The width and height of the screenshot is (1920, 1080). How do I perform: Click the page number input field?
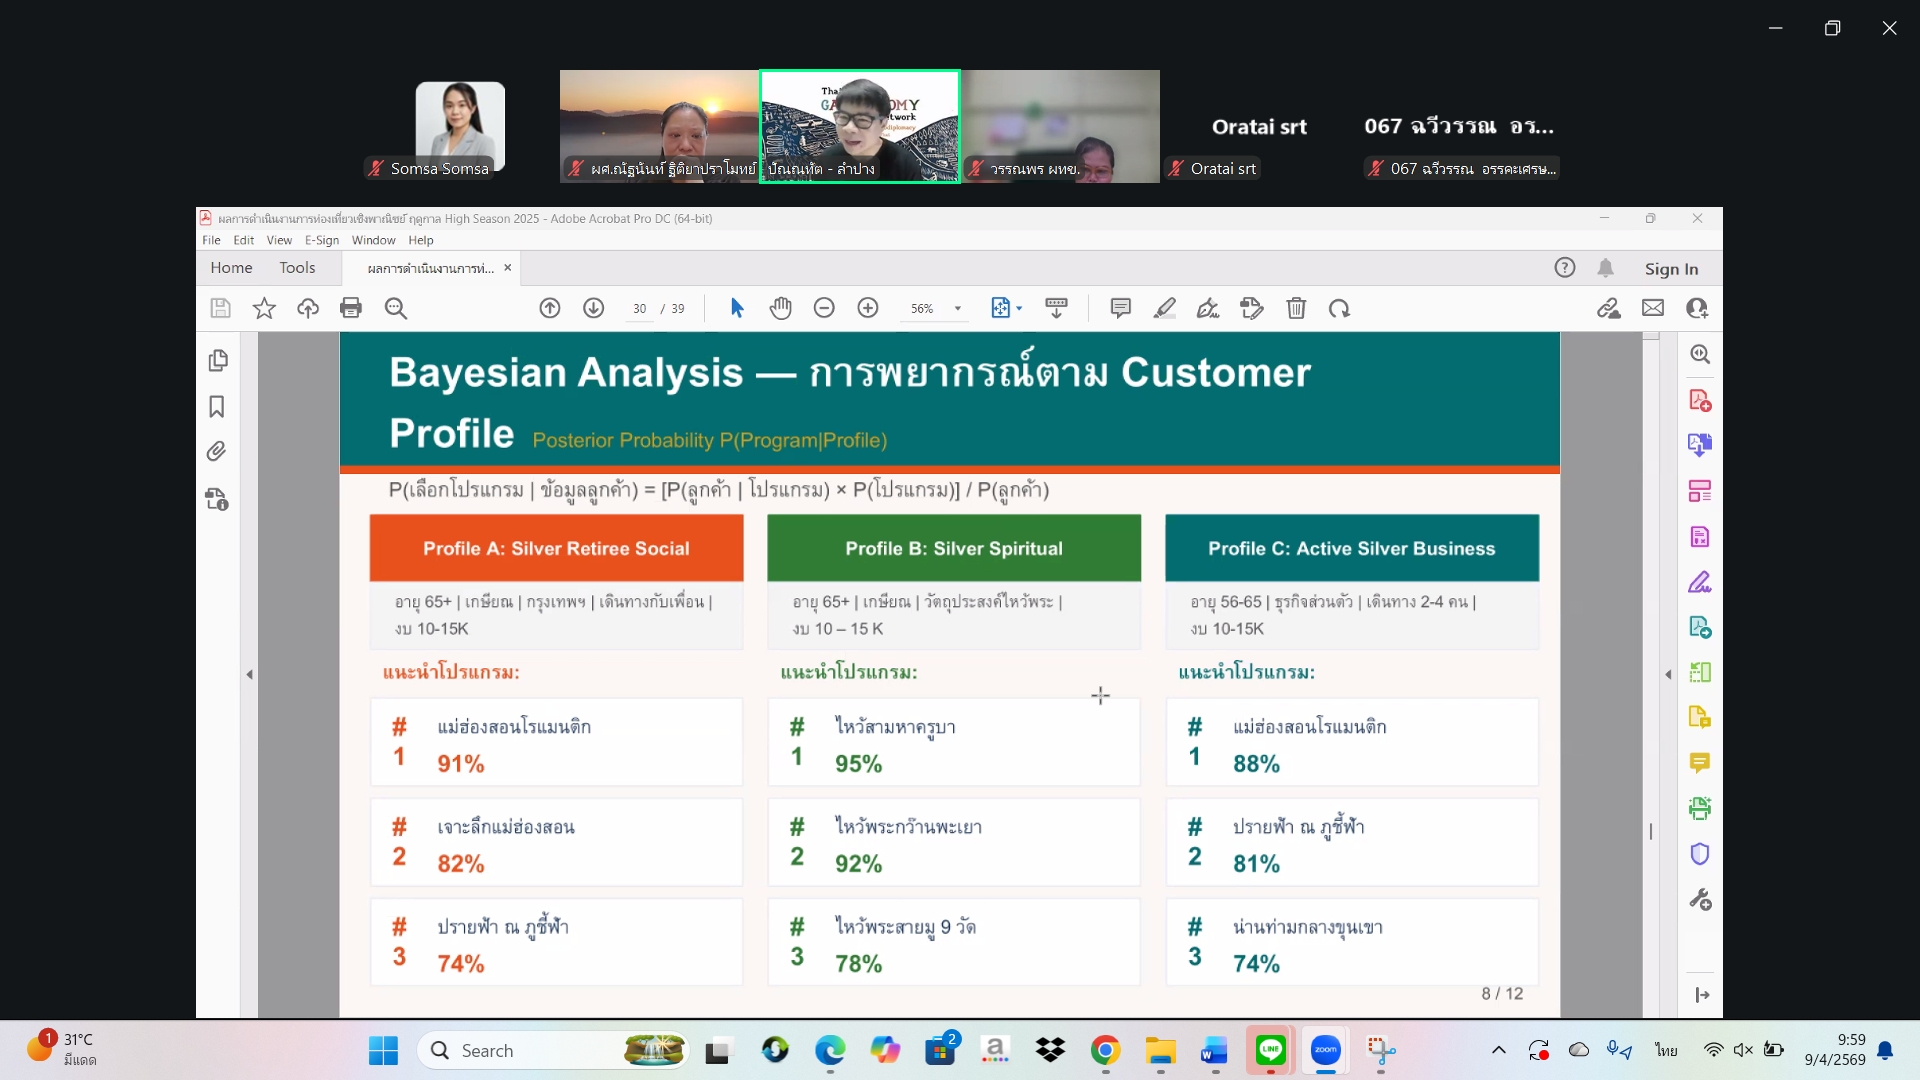pos(640,309)
